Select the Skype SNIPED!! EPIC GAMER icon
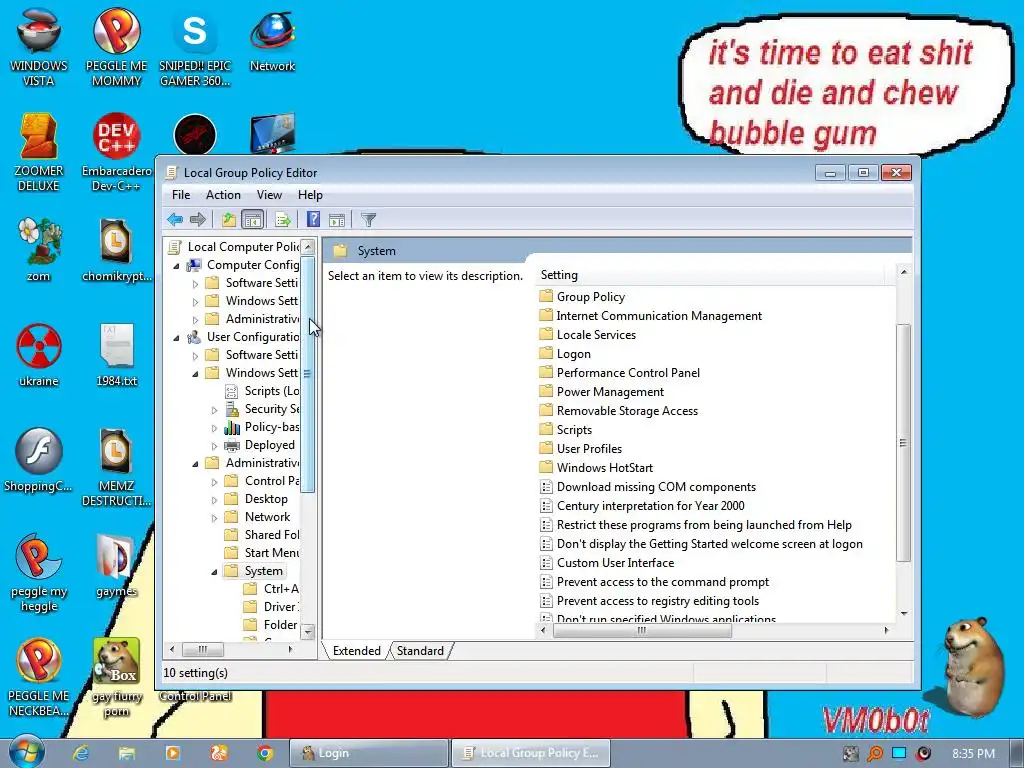1024x768 pixels. [x=195, y=47]
